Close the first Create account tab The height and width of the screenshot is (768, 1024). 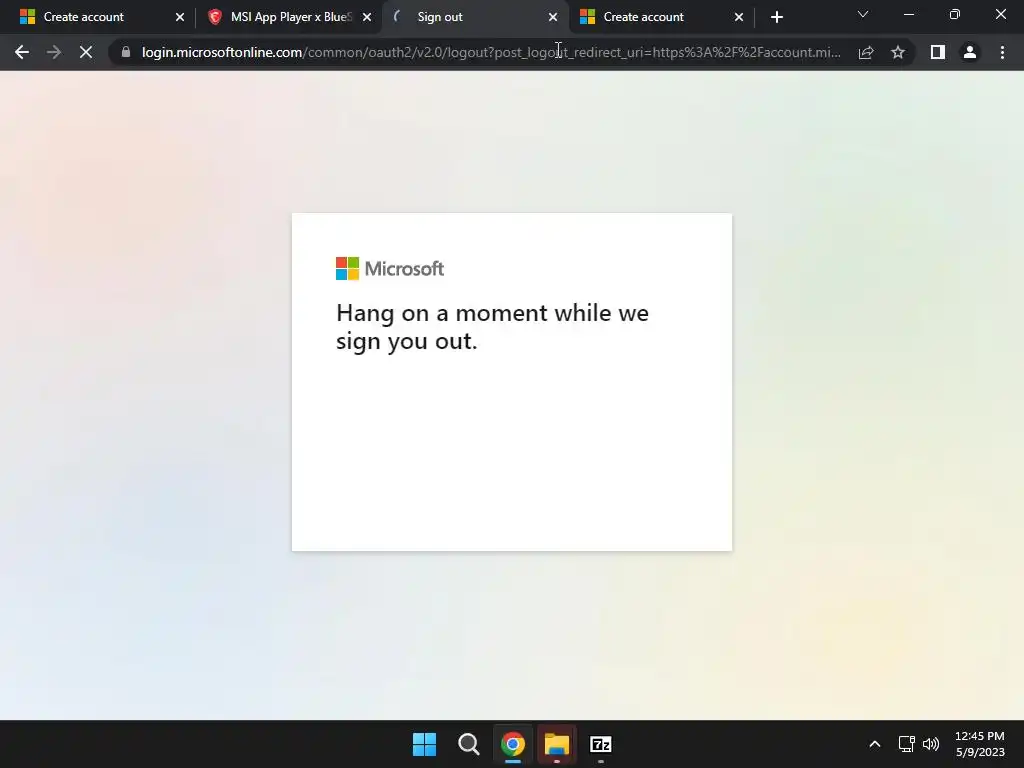pos(180,17)
